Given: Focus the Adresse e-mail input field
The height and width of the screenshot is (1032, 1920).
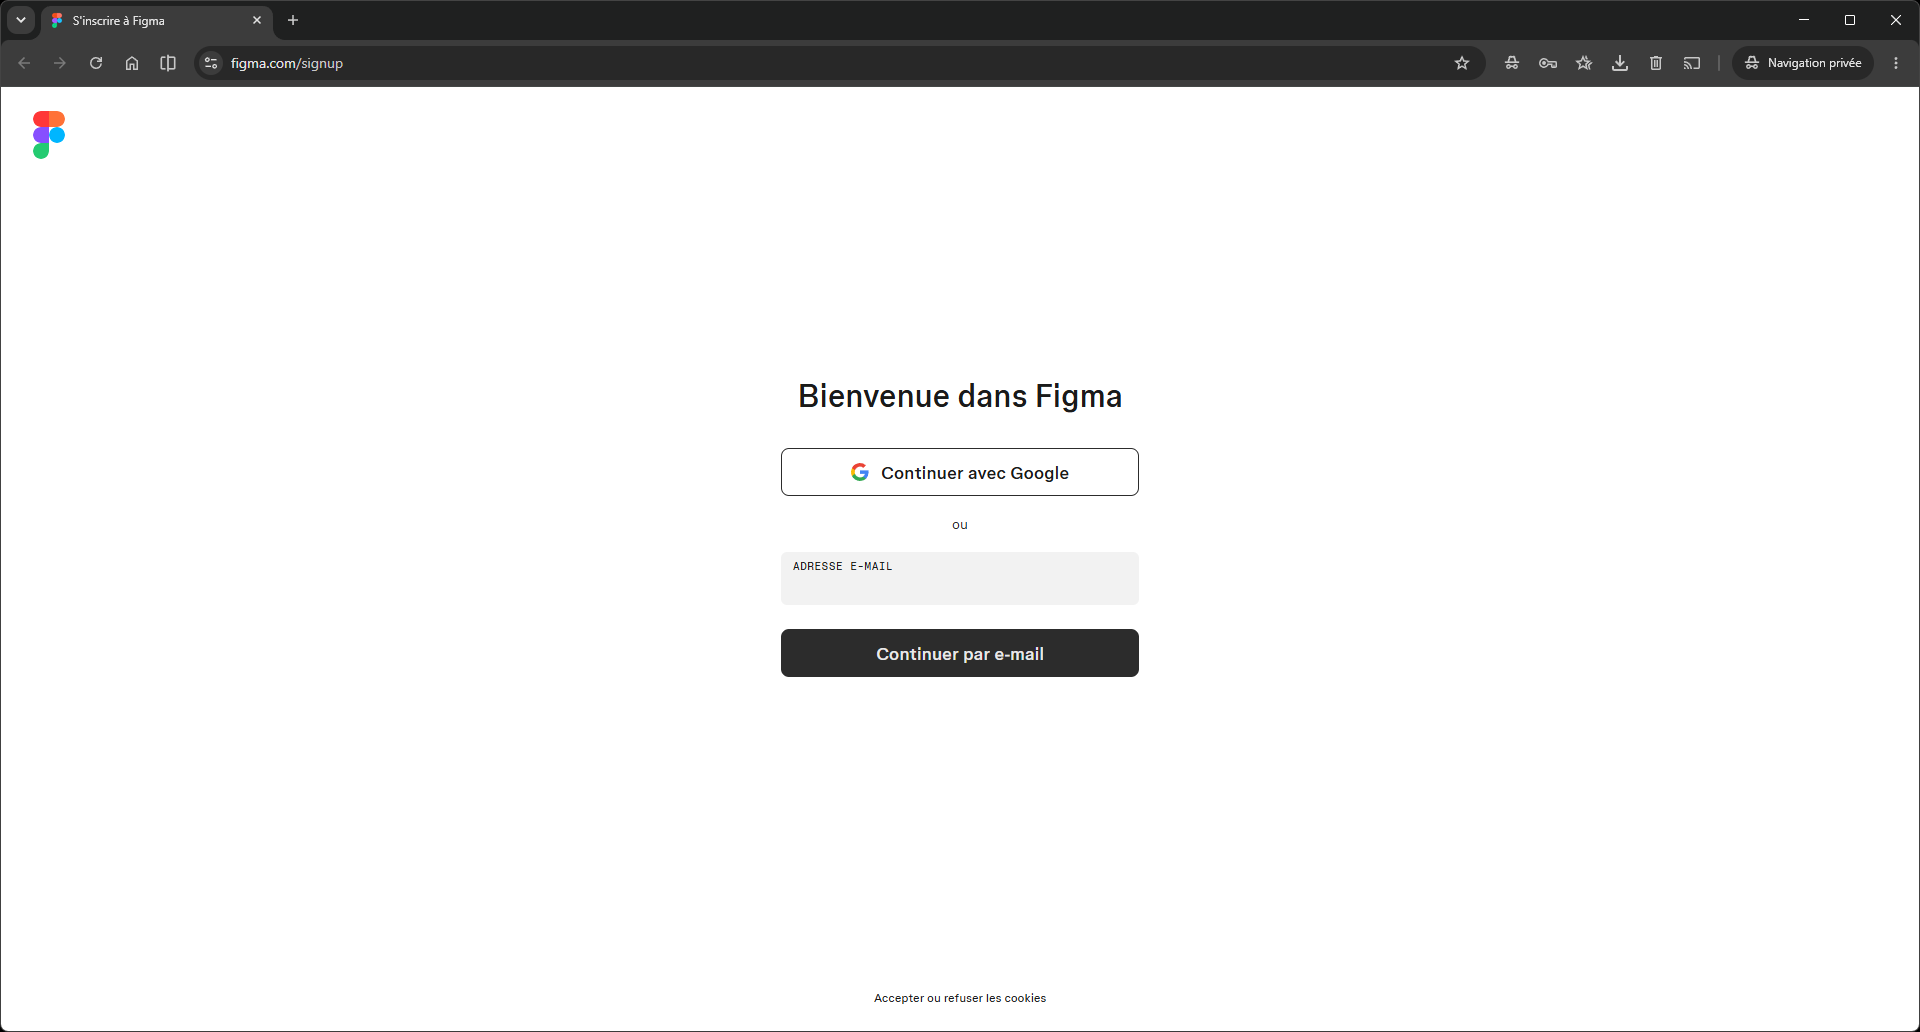Looking at the screenshot, I should (x=960, y=578).
